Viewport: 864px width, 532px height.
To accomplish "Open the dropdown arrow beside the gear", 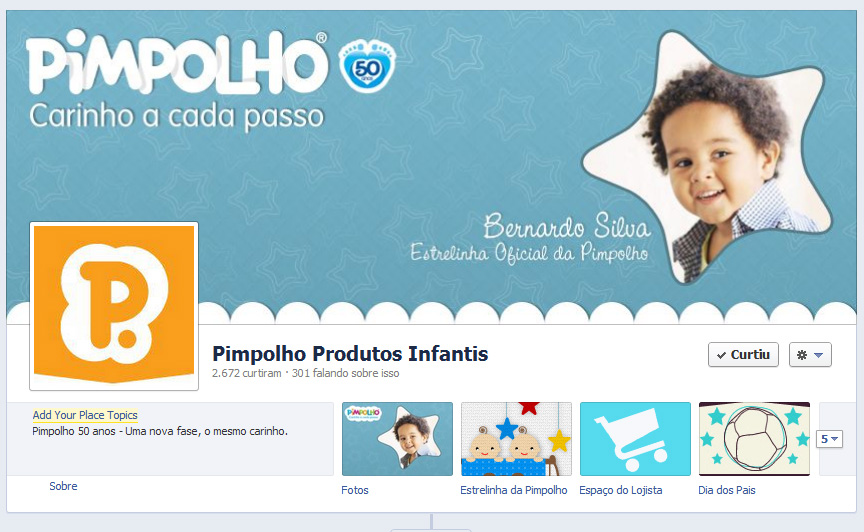I will [819, 355].
